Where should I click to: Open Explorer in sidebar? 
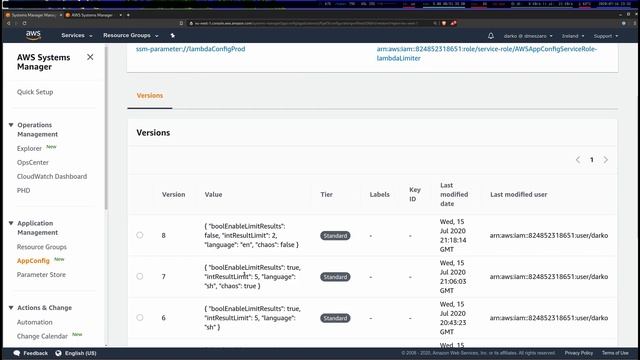[29, 149]
